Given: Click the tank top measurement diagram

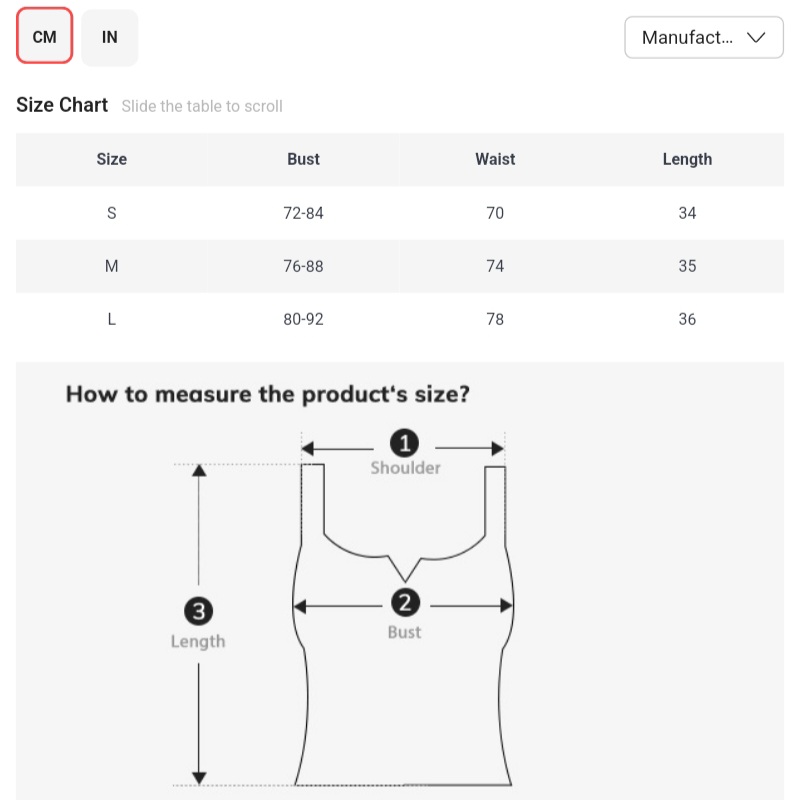Looking at the screenshot, I should click(x=404, y=690).
